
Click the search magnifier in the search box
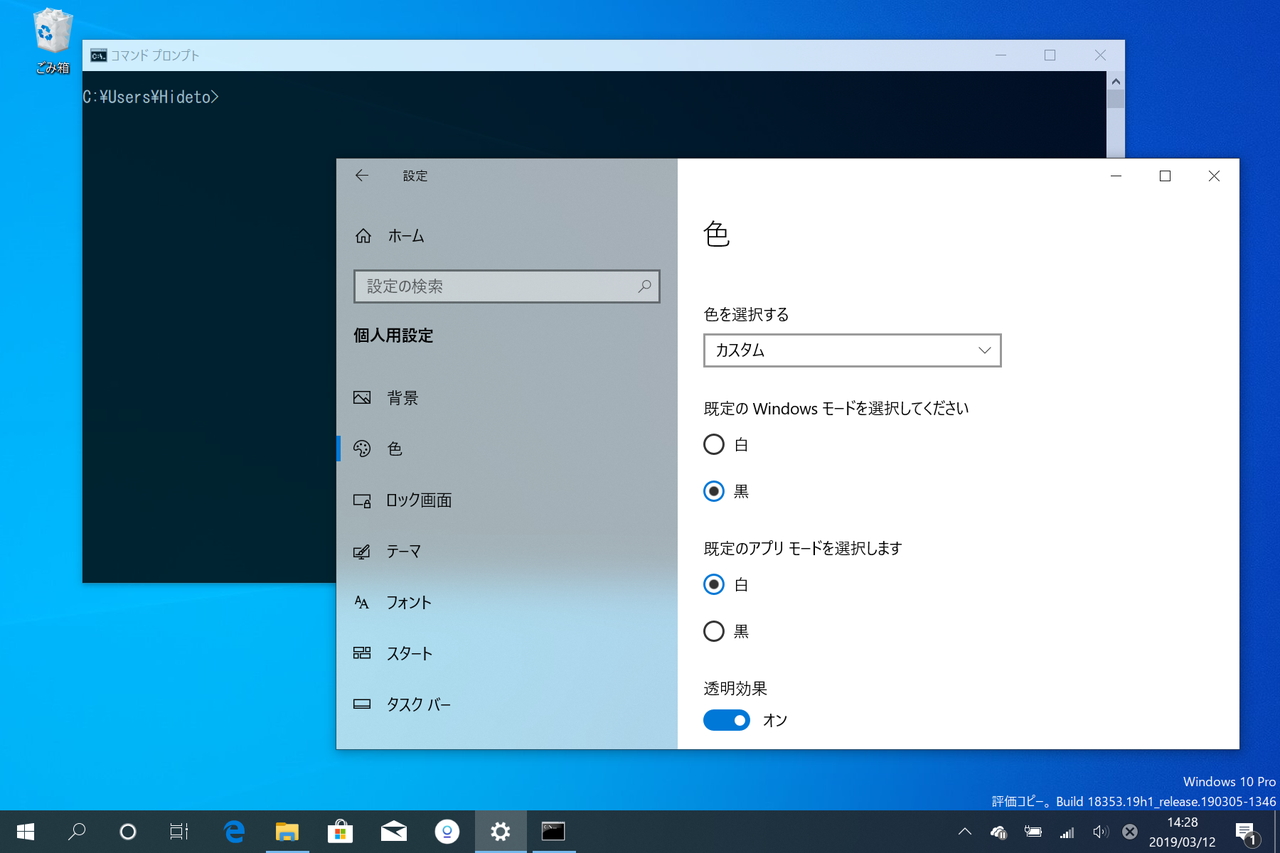tap(644, 286)
